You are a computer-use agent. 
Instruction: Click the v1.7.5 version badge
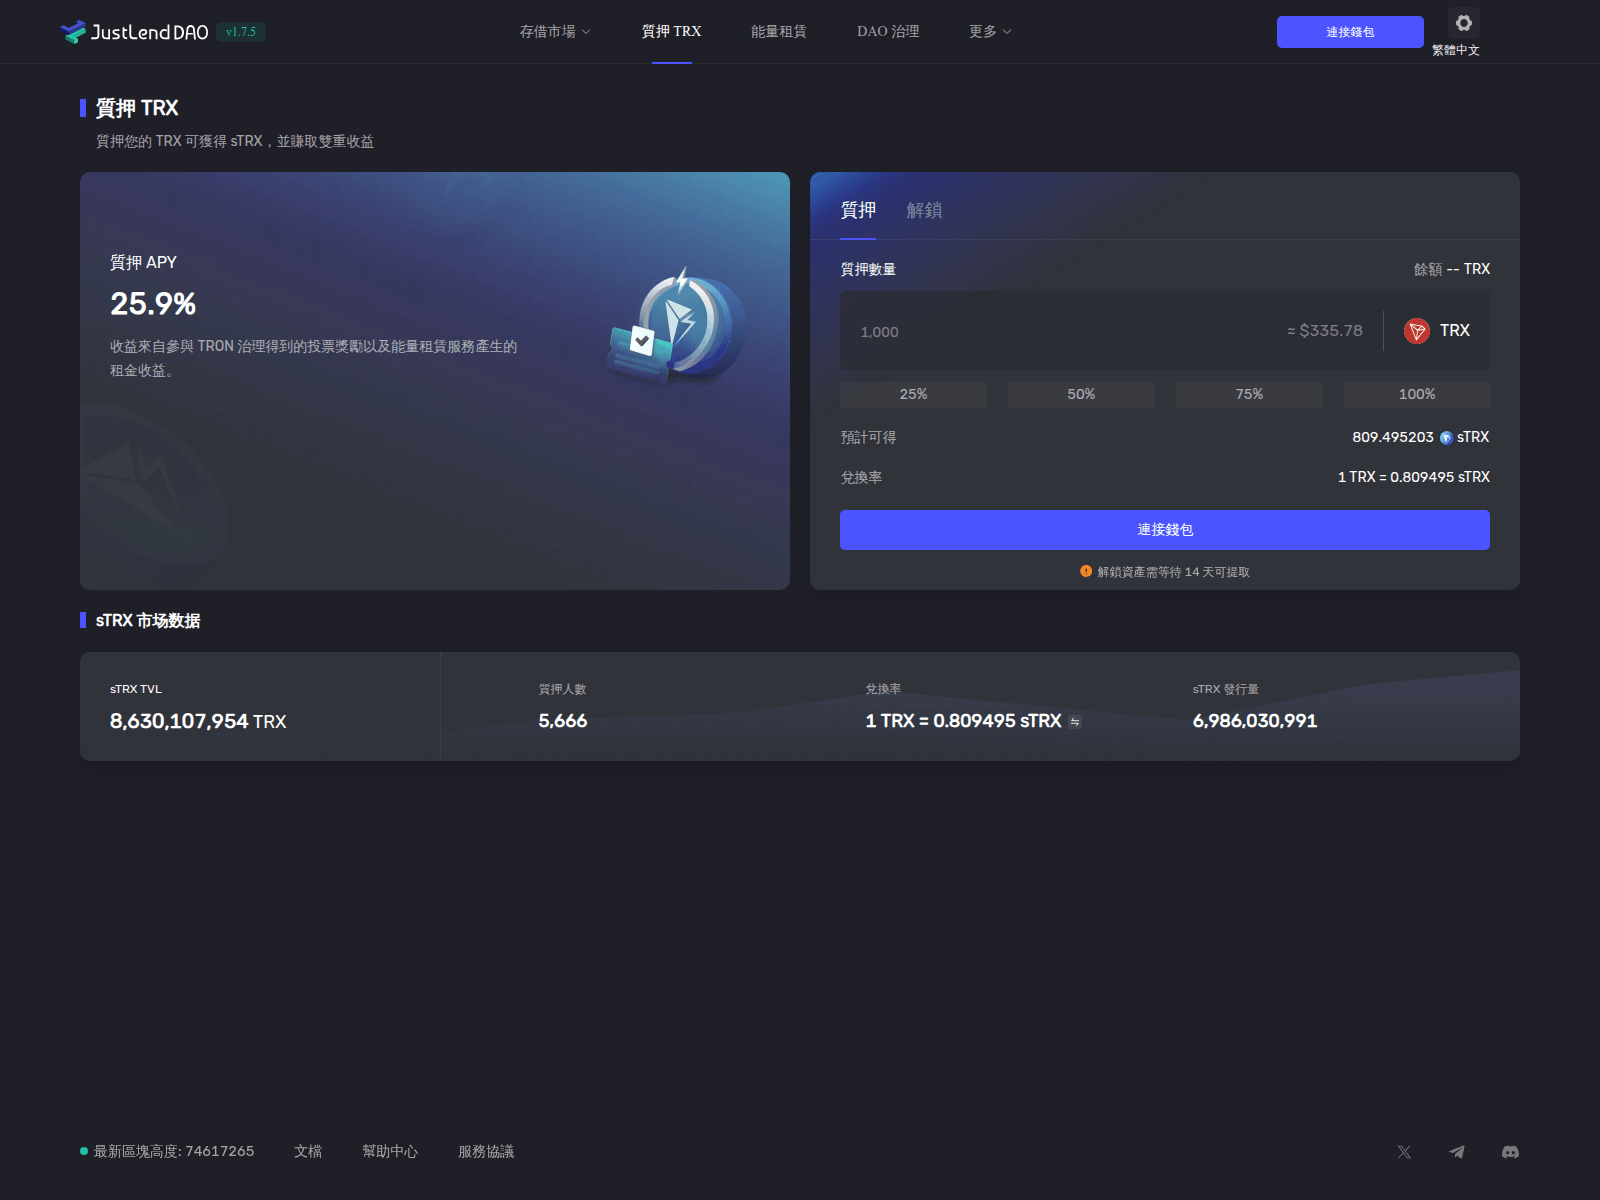[241, 32]
